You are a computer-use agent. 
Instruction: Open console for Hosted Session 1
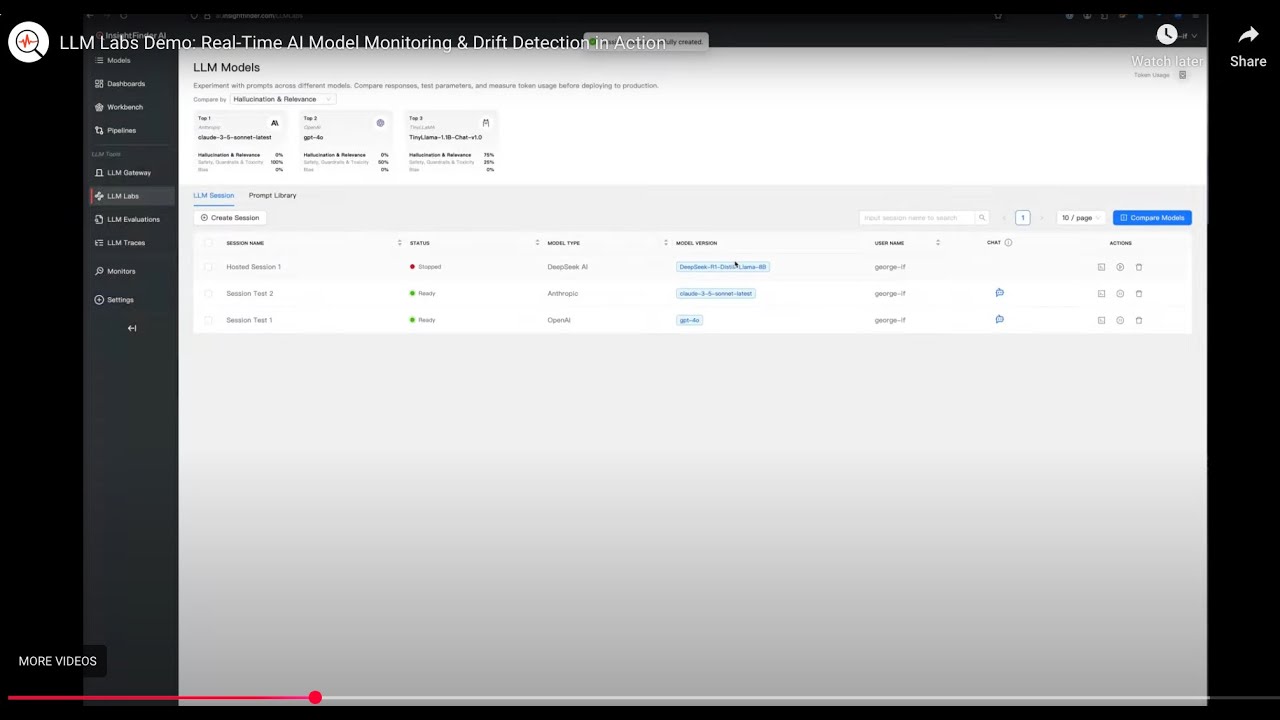[x=1101, y=267]
